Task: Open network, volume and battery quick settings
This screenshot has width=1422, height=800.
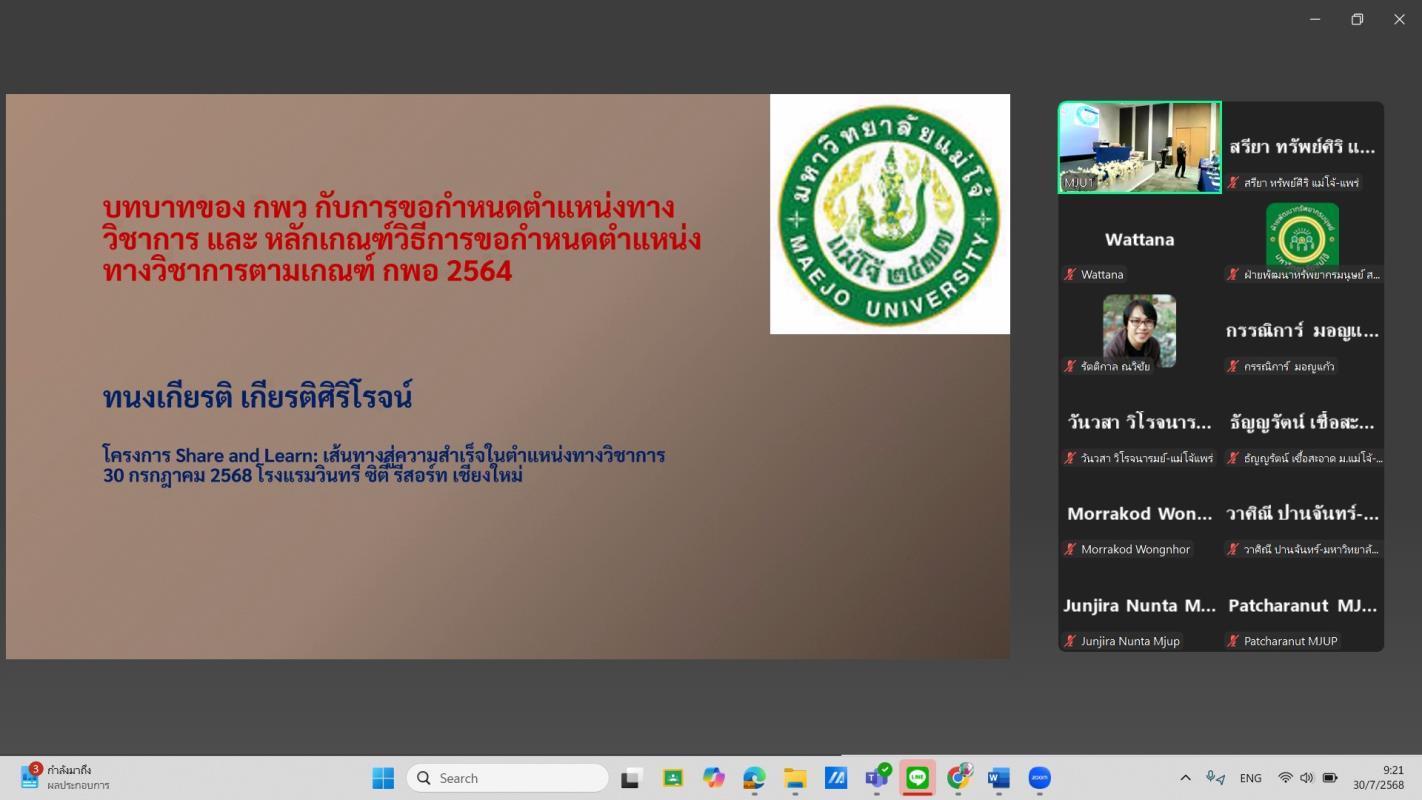Action: (1307, 778)
